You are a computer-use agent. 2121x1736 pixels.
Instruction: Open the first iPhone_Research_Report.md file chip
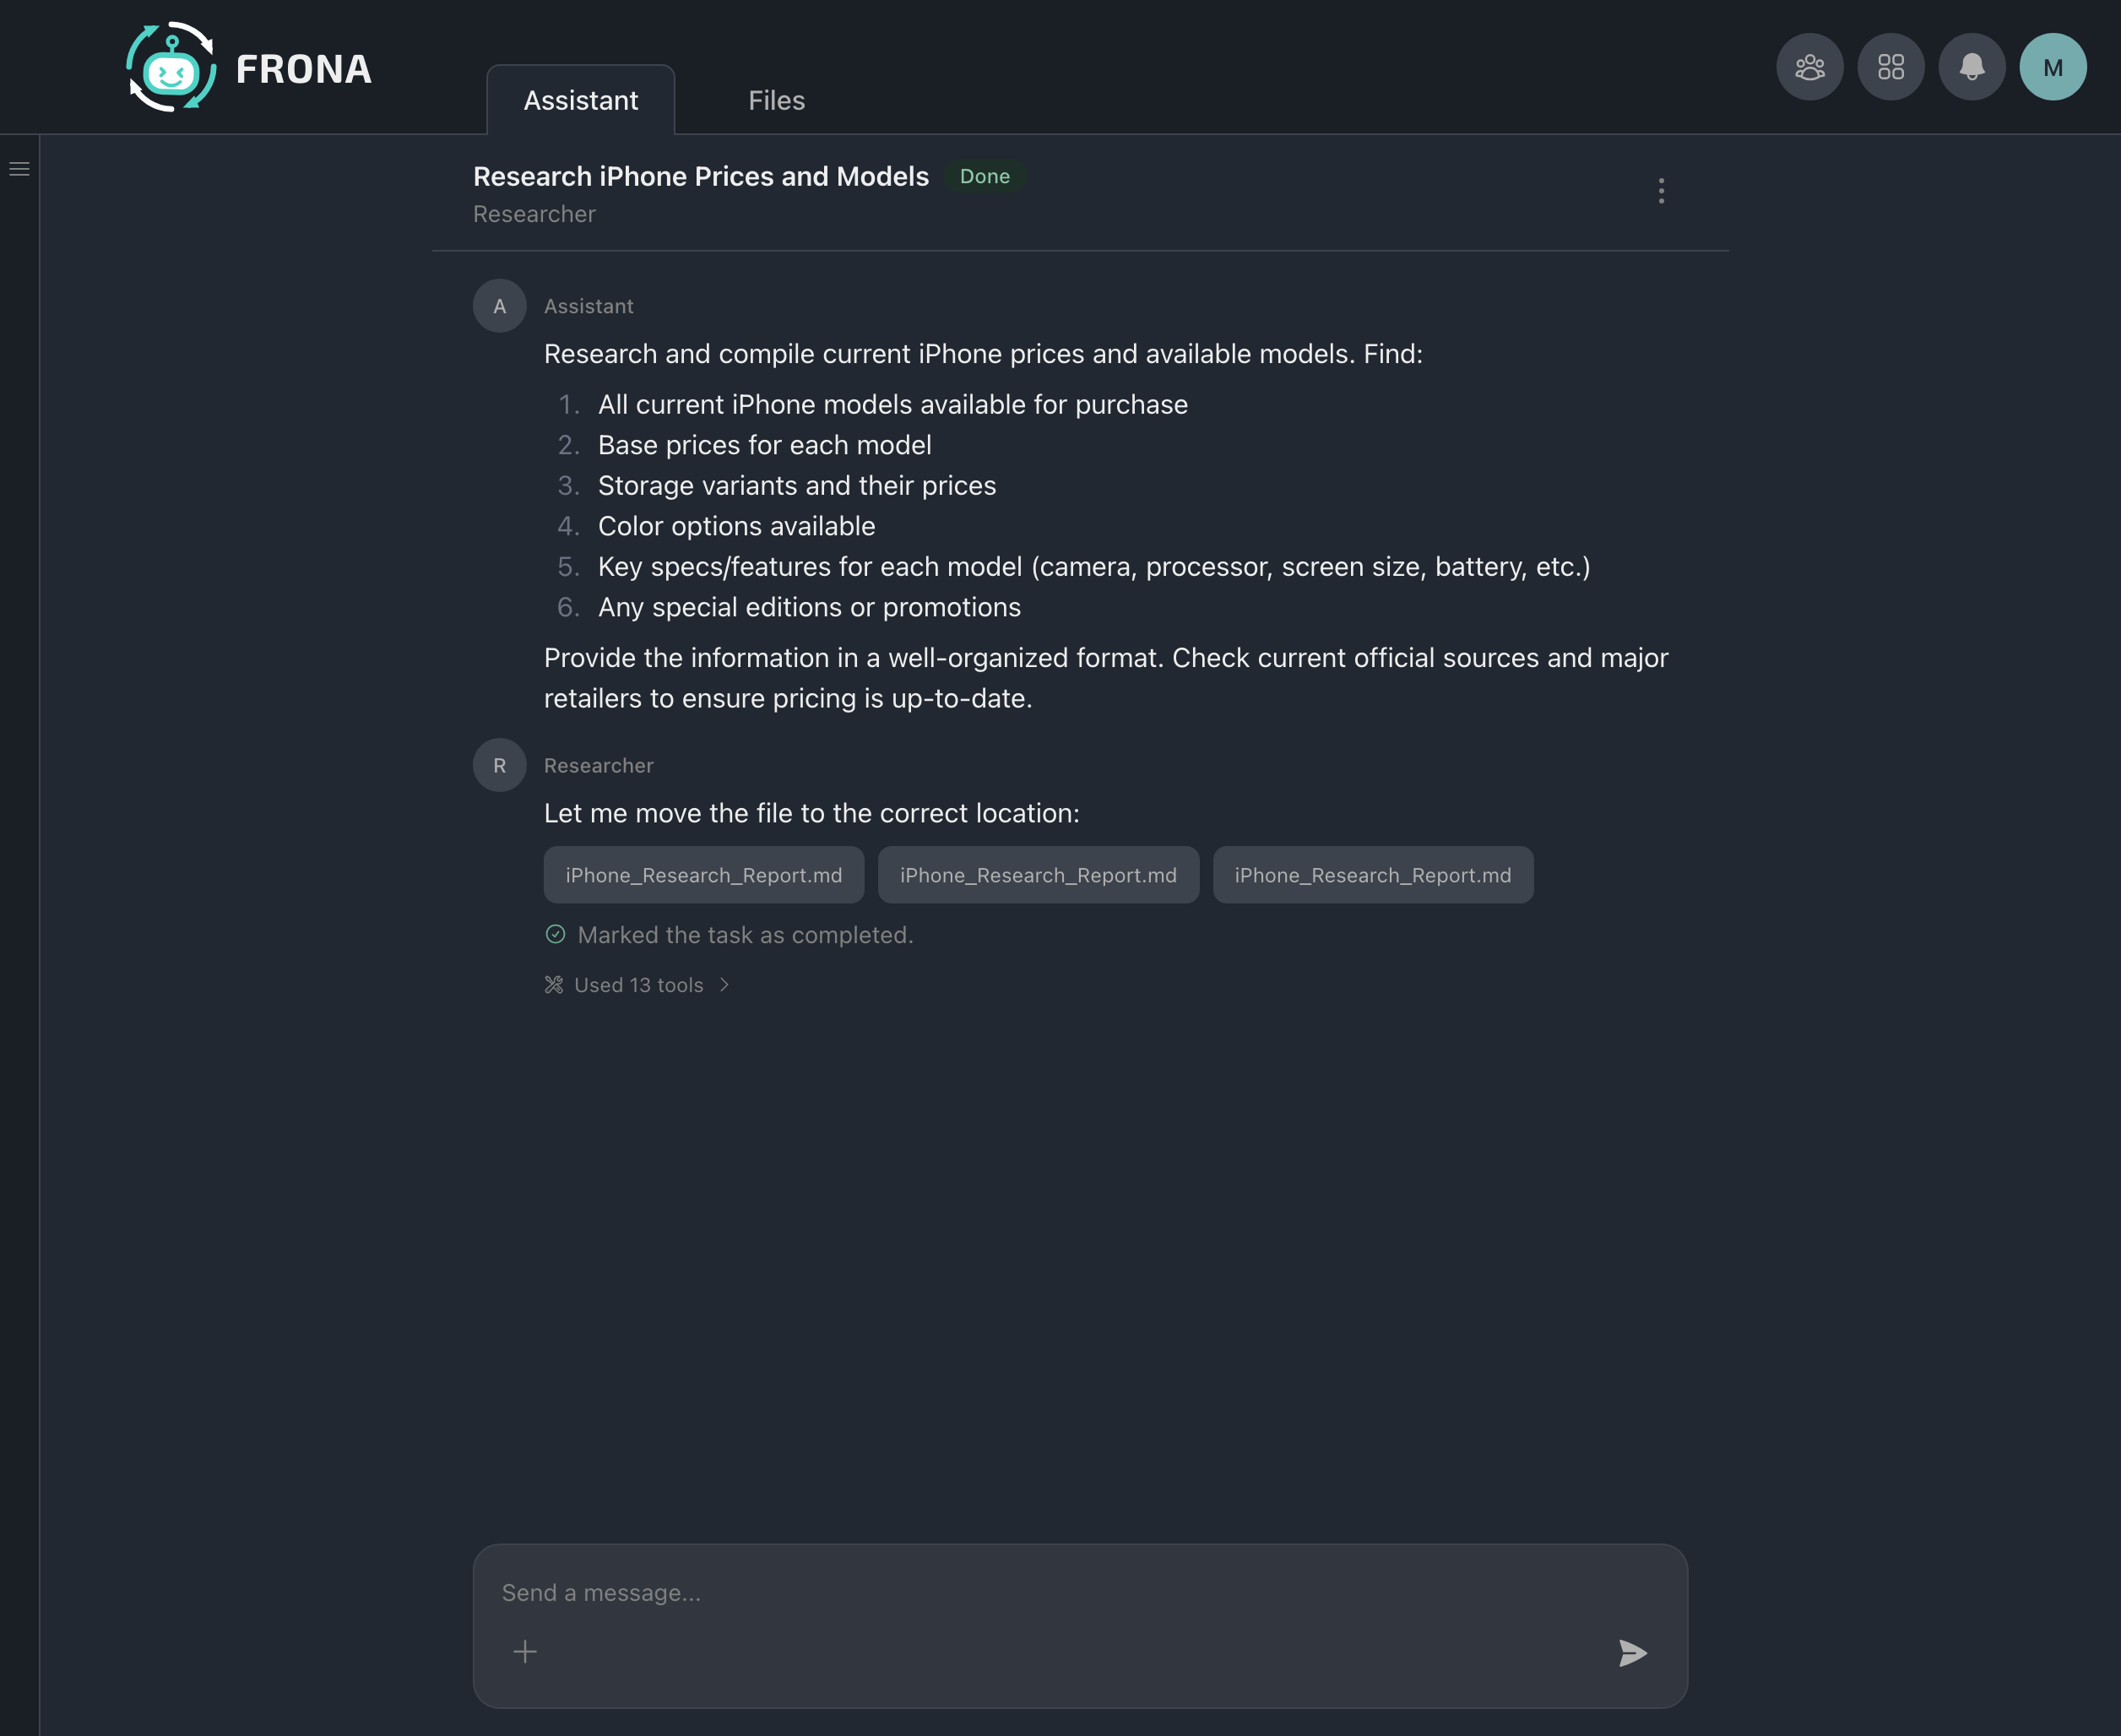(703, 875)
